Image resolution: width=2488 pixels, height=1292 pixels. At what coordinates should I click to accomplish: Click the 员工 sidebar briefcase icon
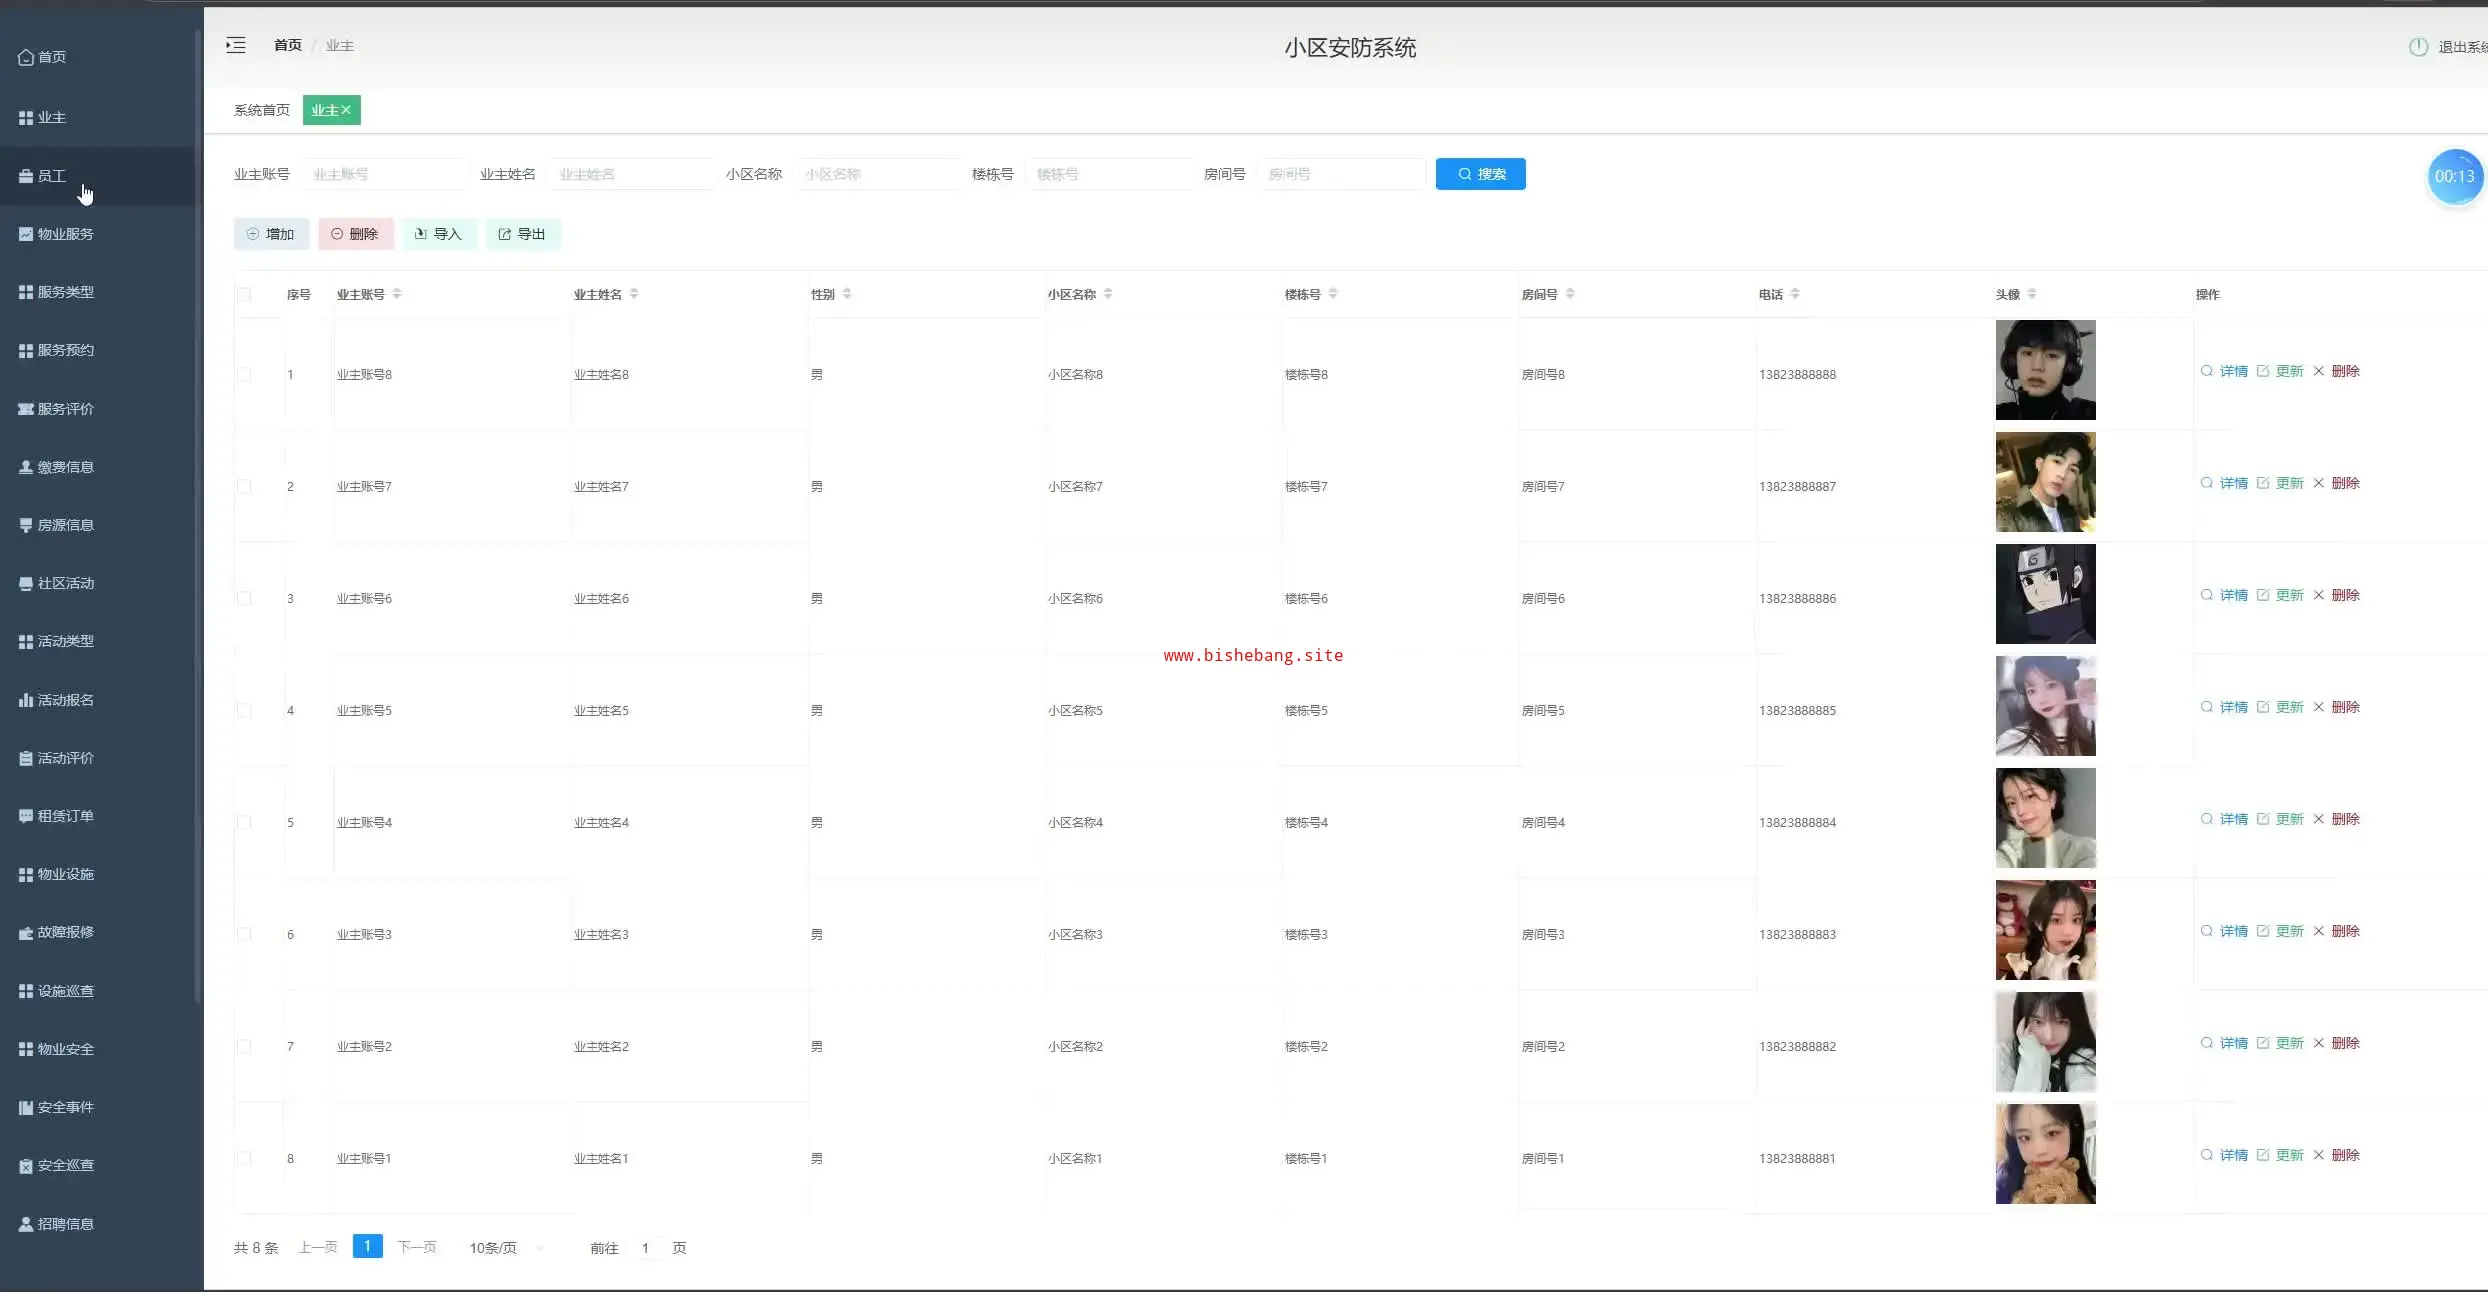pos(26,176)
